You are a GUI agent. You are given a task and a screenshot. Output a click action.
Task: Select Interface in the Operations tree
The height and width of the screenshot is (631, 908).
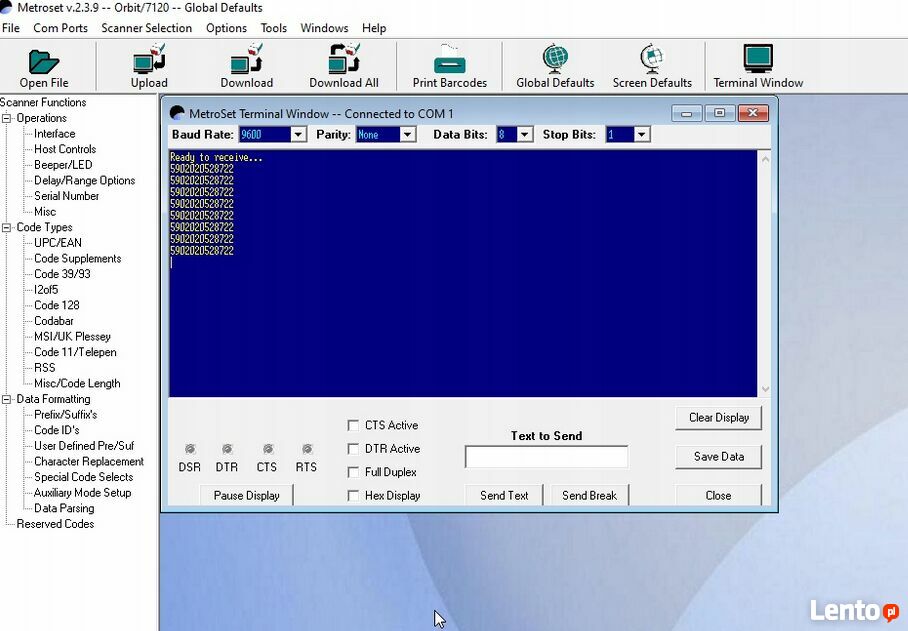coord(54,134)
